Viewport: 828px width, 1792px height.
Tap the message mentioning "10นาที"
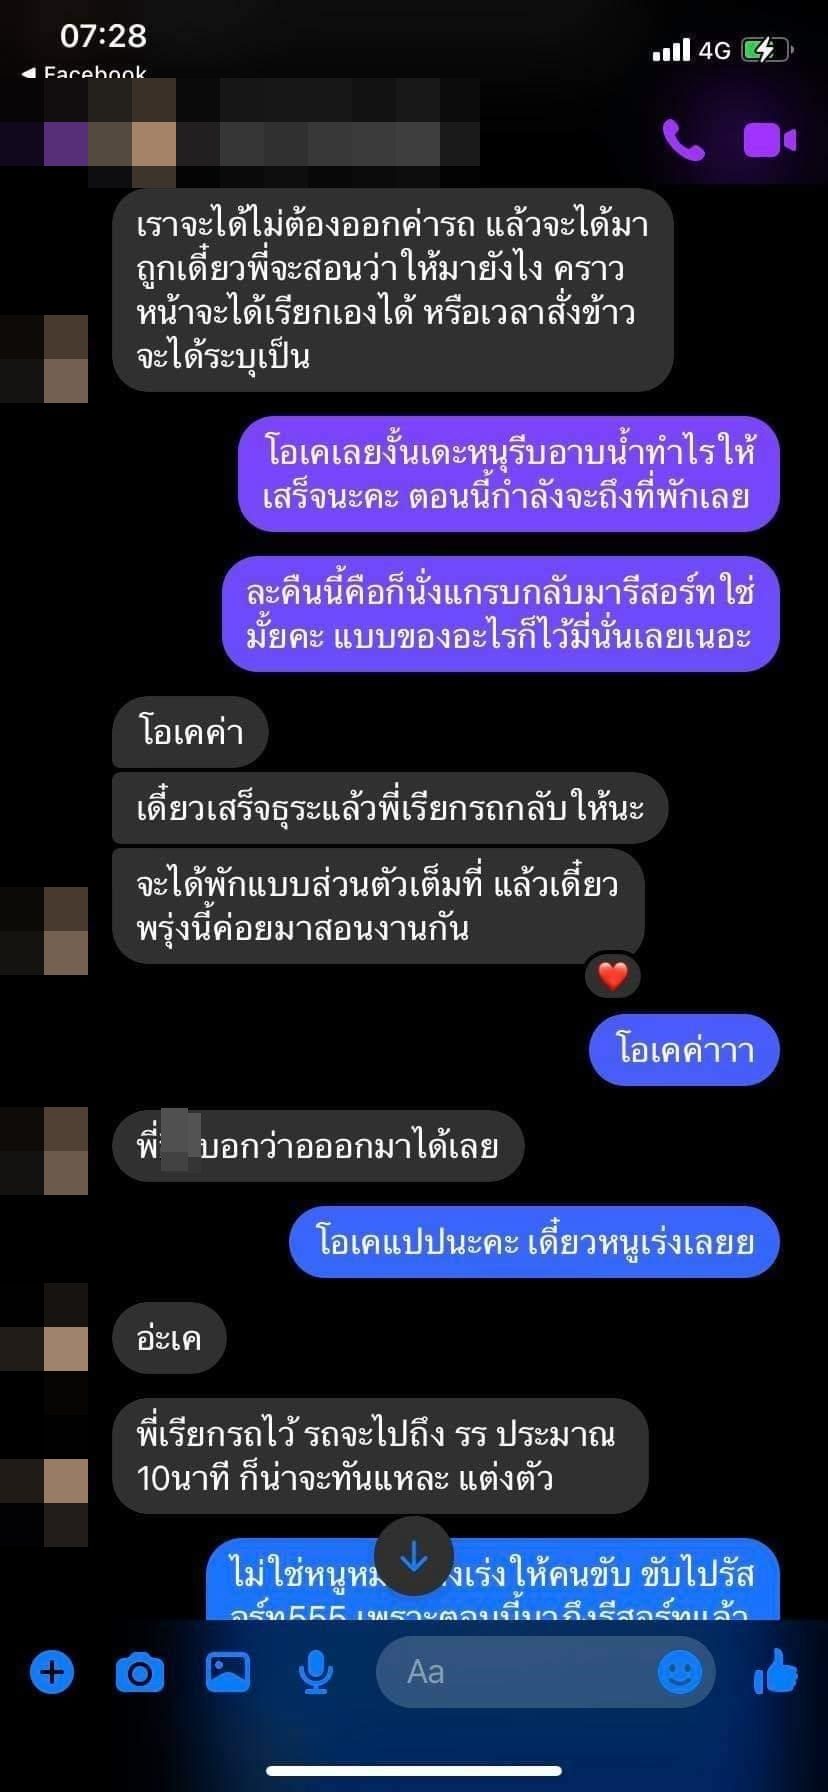(380, 1456)
